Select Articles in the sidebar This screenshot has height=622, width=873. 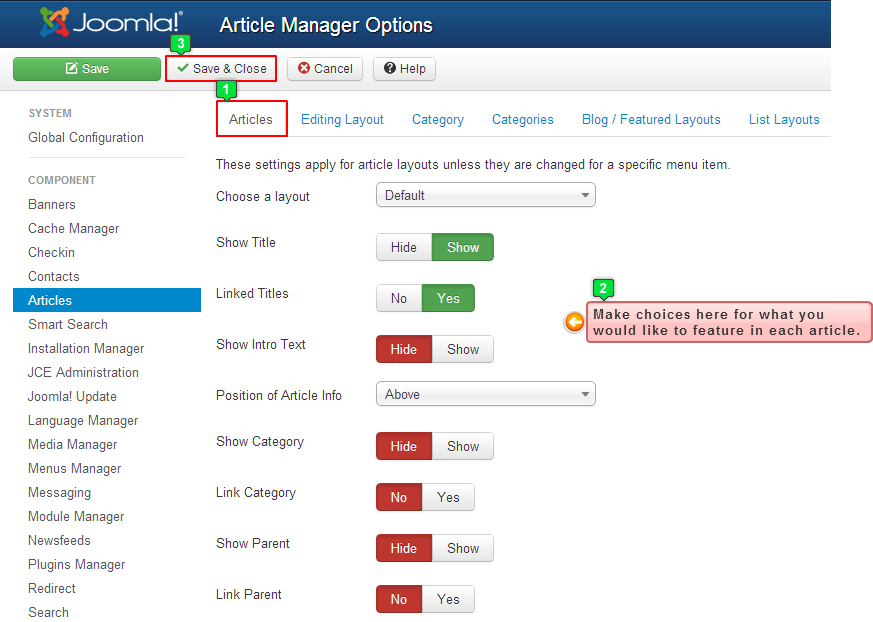point(107,300)
